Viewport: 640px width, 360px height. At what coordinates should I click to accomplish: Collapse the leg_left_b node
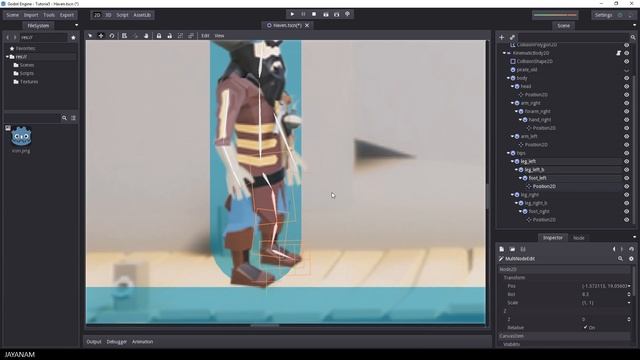[x=516, y=170]
